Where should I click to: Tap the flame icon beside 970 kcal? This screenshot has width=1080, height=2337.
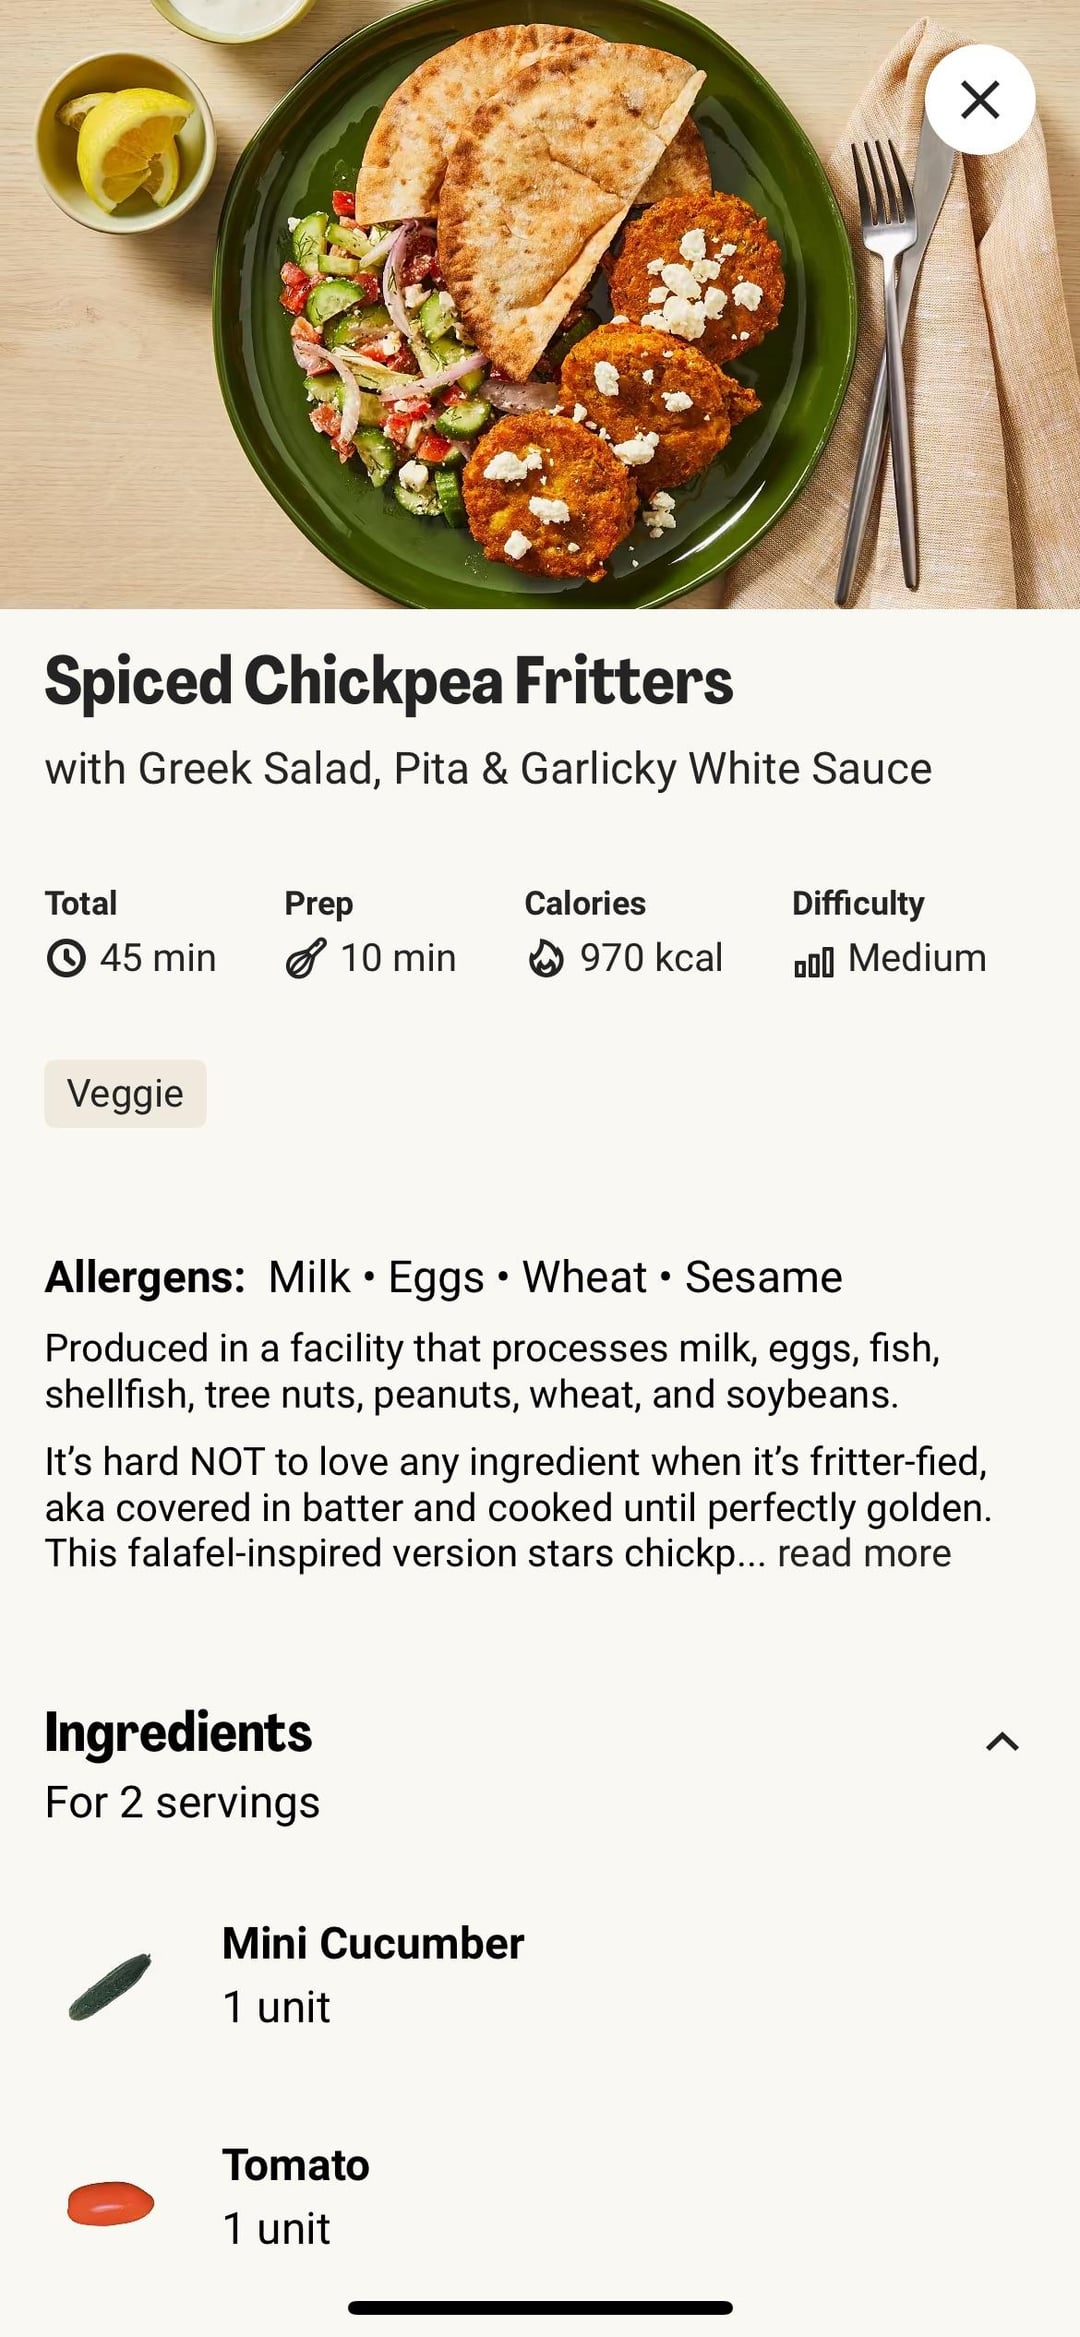click(x=546, y=958)
